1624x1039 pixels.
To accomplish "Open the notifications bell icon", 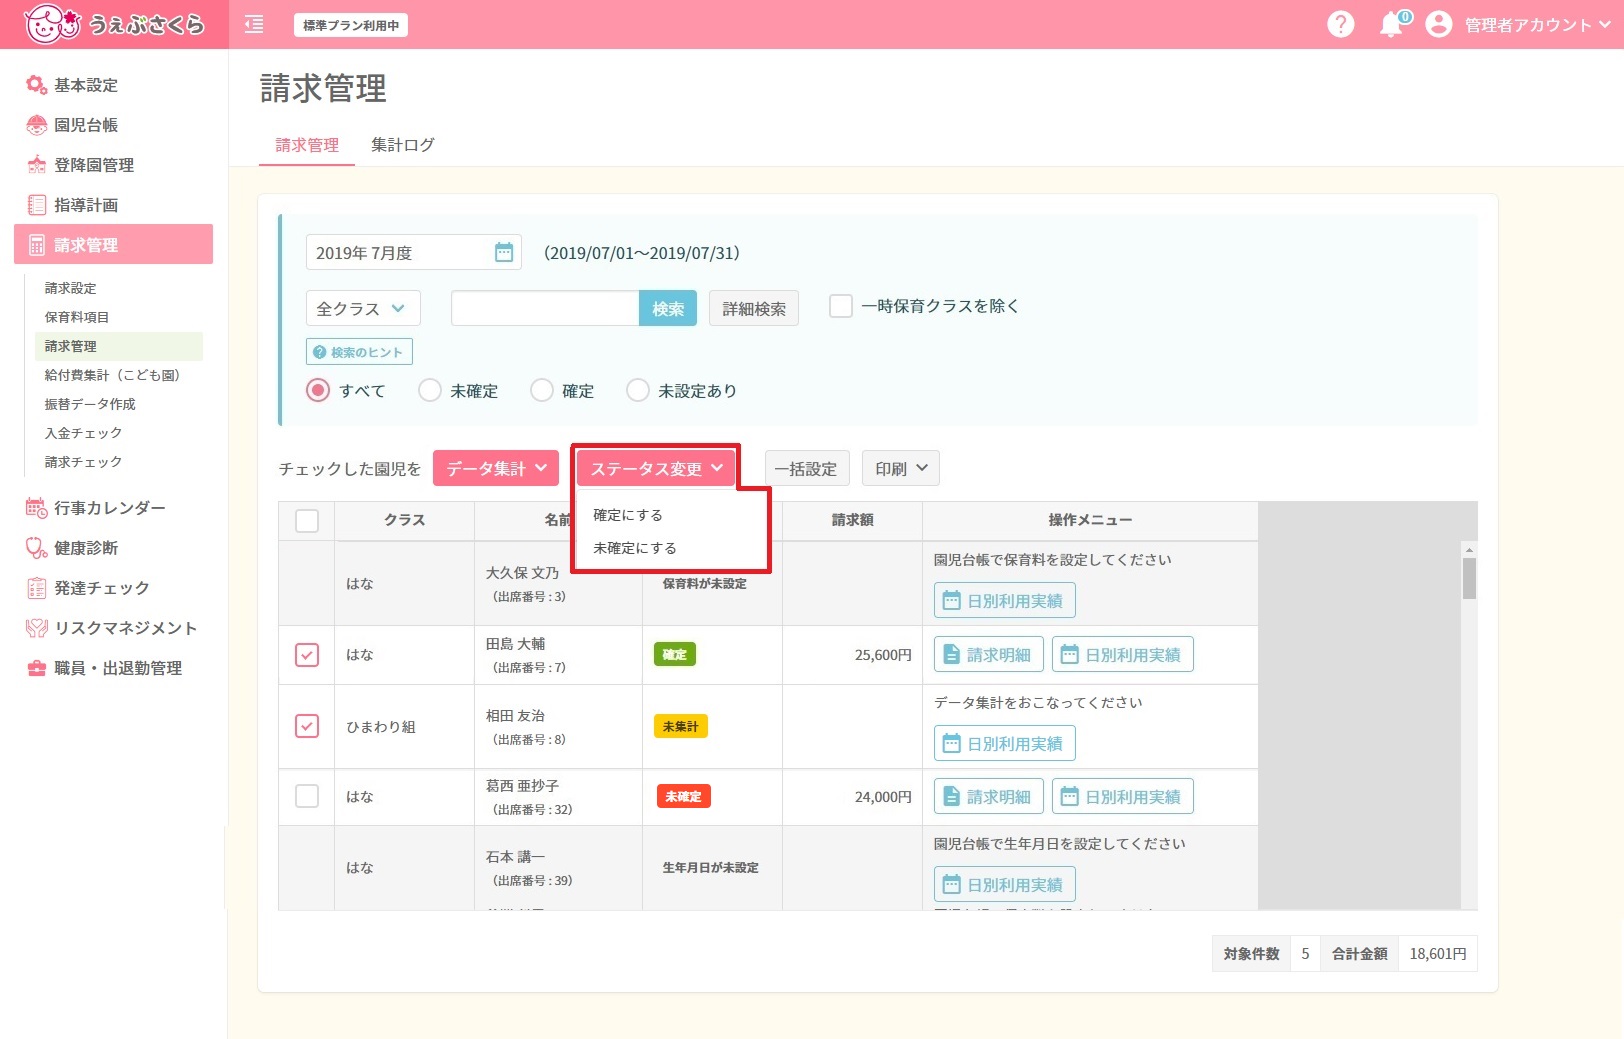I will [1393, 24].
